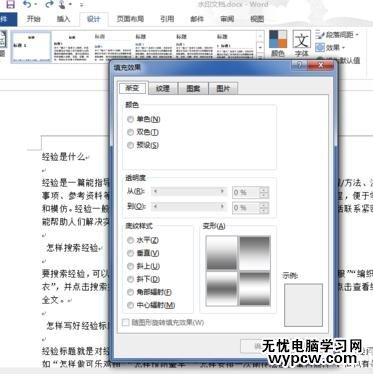Switch to the 页面布局 ribbon tab
This screenshot has height=374, width=373.
[x=130, y=19]
